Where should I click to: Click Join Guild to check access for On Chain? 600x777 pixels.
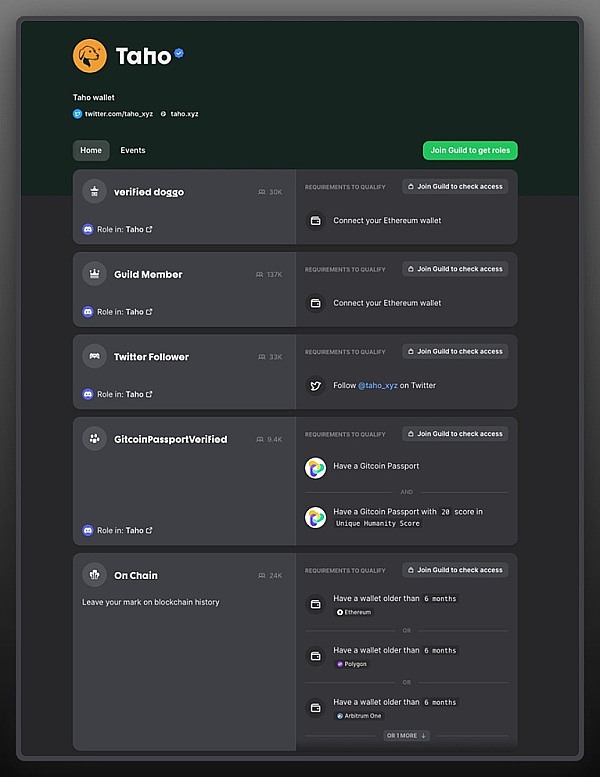coord(455,570)
